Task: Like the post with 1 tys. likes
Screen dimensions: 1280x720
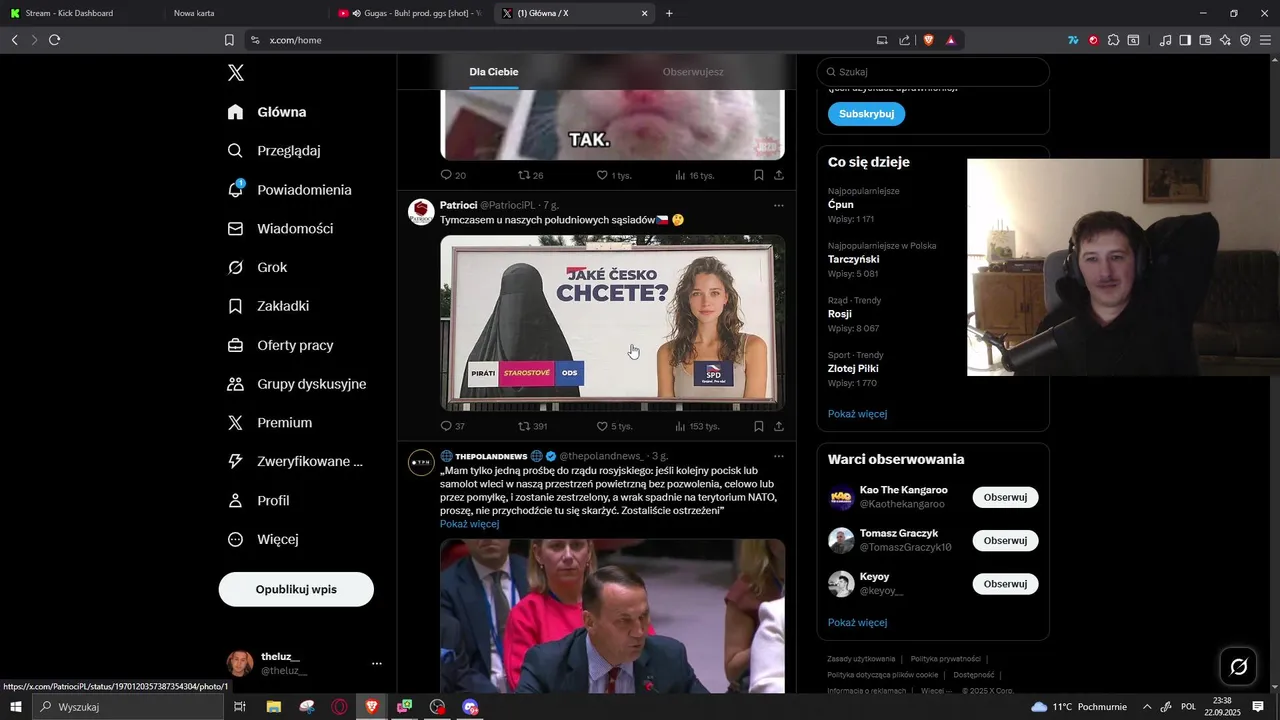Action: (x=614, y=175)
